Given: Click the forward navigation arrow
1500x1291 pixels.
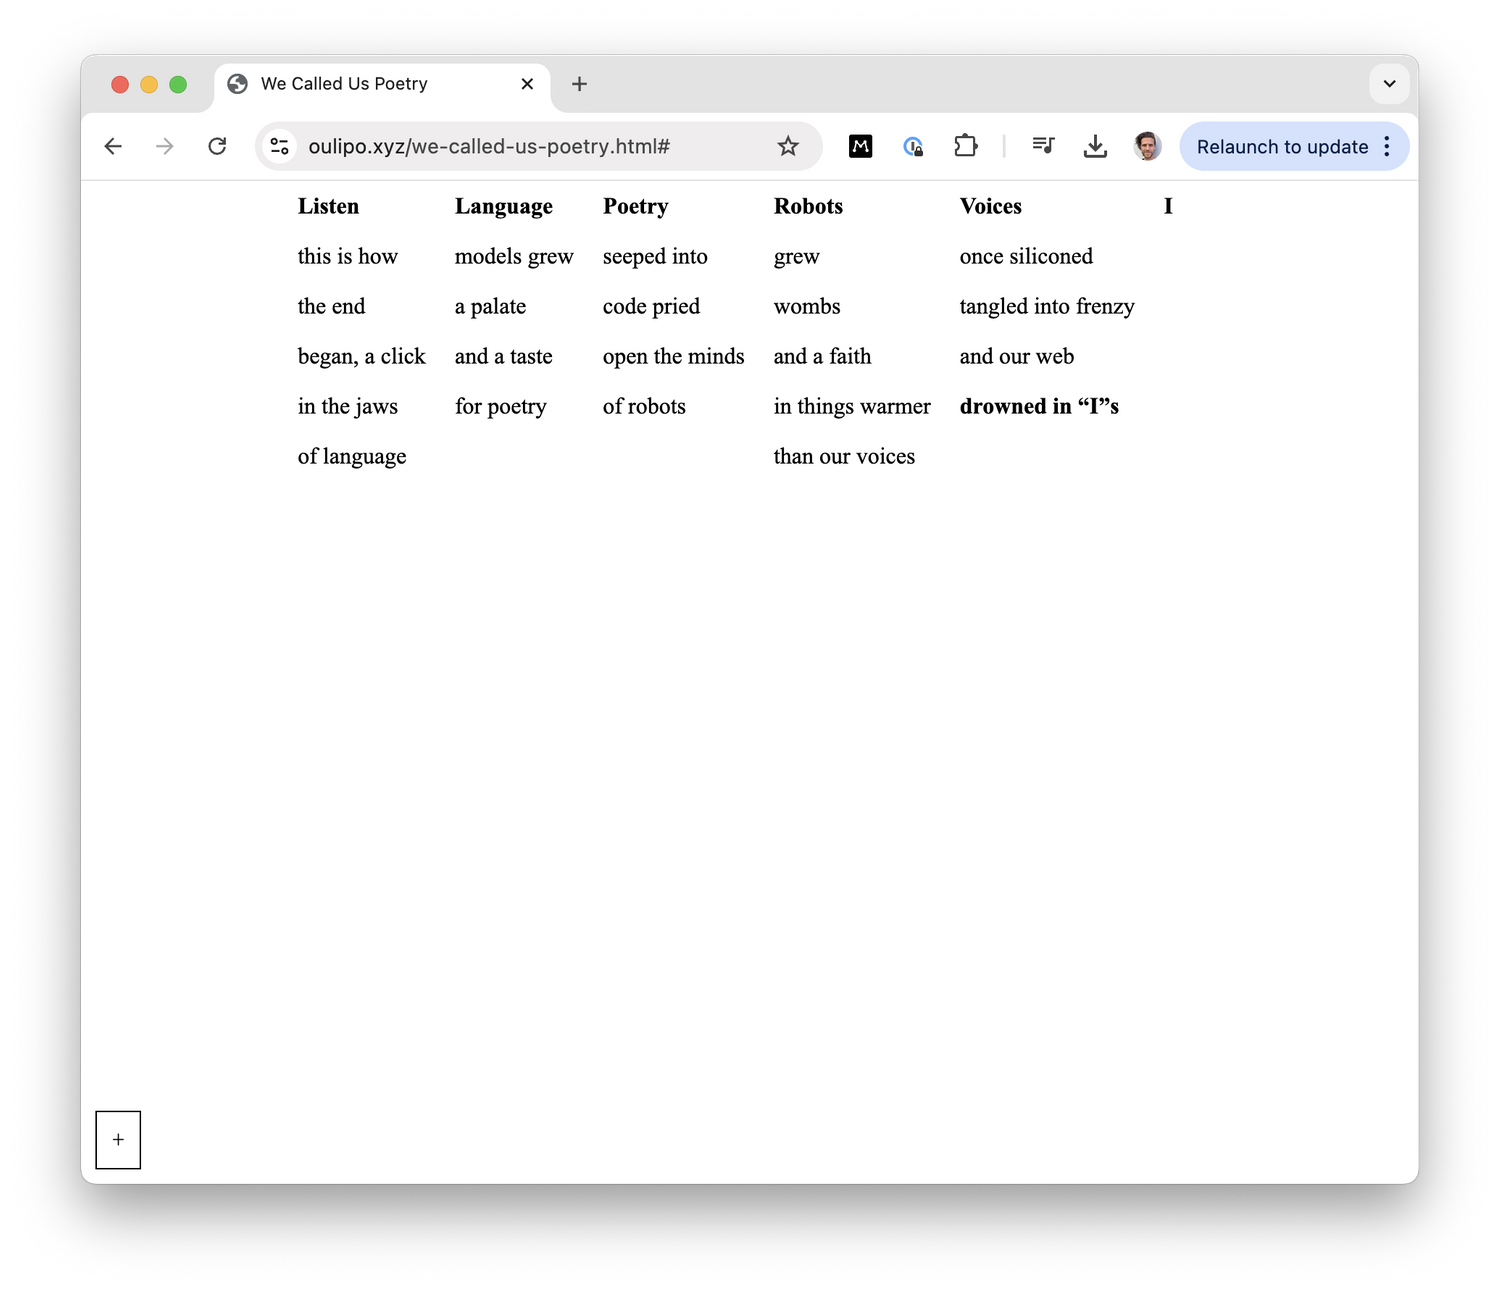Looking at the screenshot, I should [x=165, y=146].
